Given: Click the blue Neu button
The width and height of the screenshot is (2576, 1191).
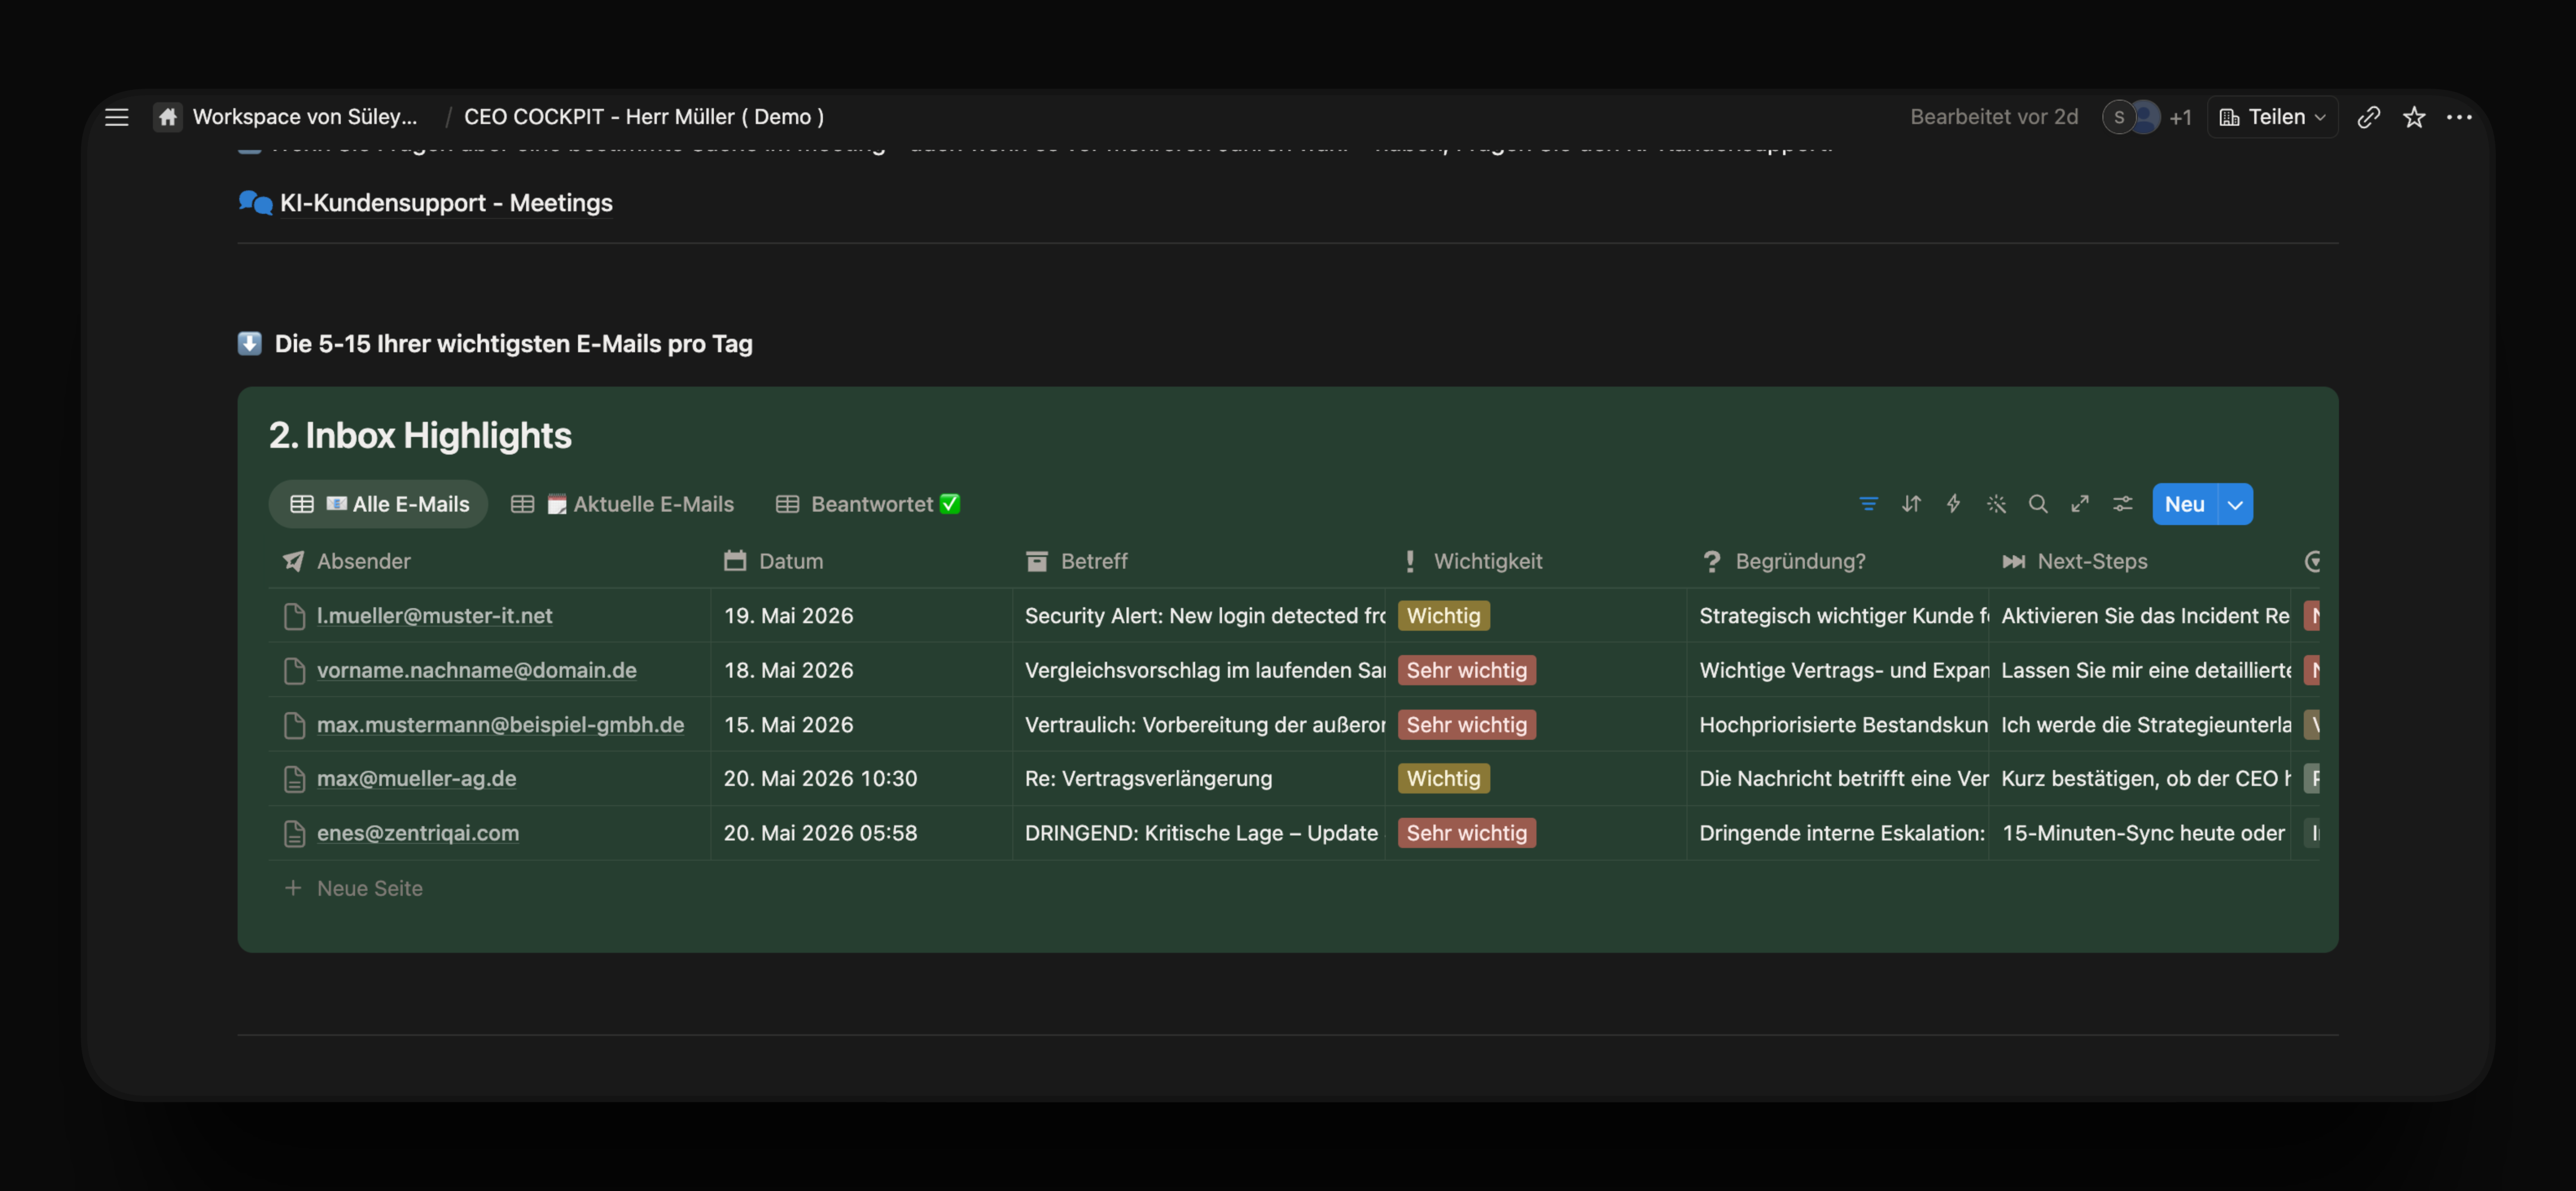Looking at the screenshot, I should 2184,504.
